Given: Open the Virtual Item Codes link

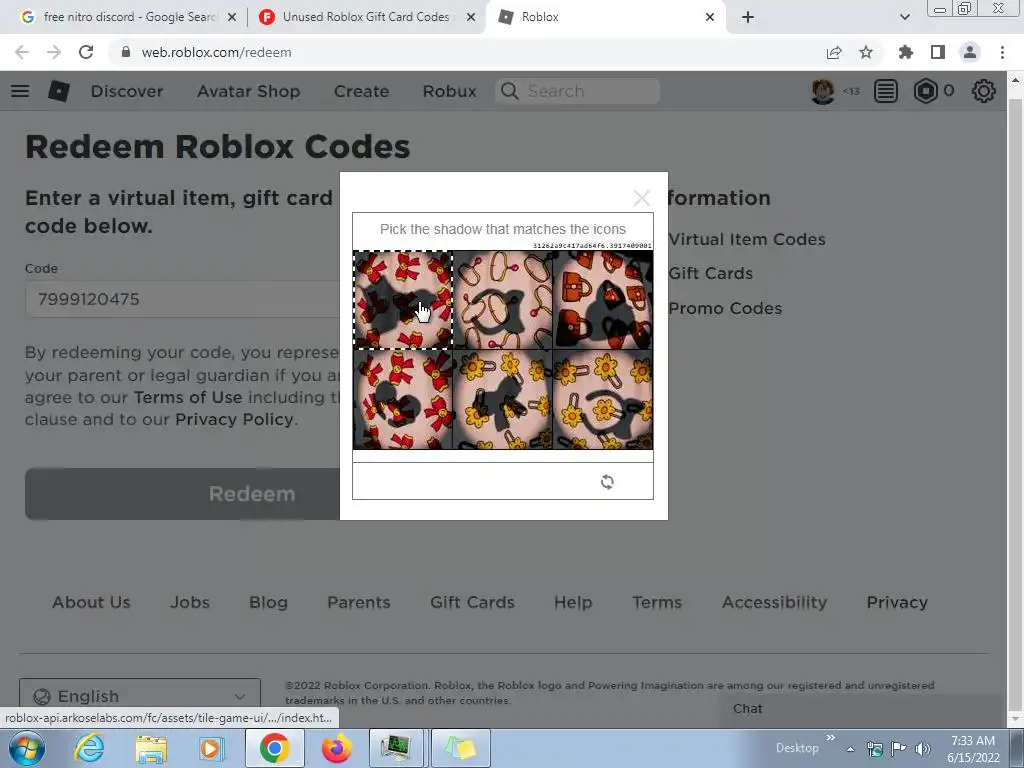Looking at the screenshot, I should click(x=747, y=239).
